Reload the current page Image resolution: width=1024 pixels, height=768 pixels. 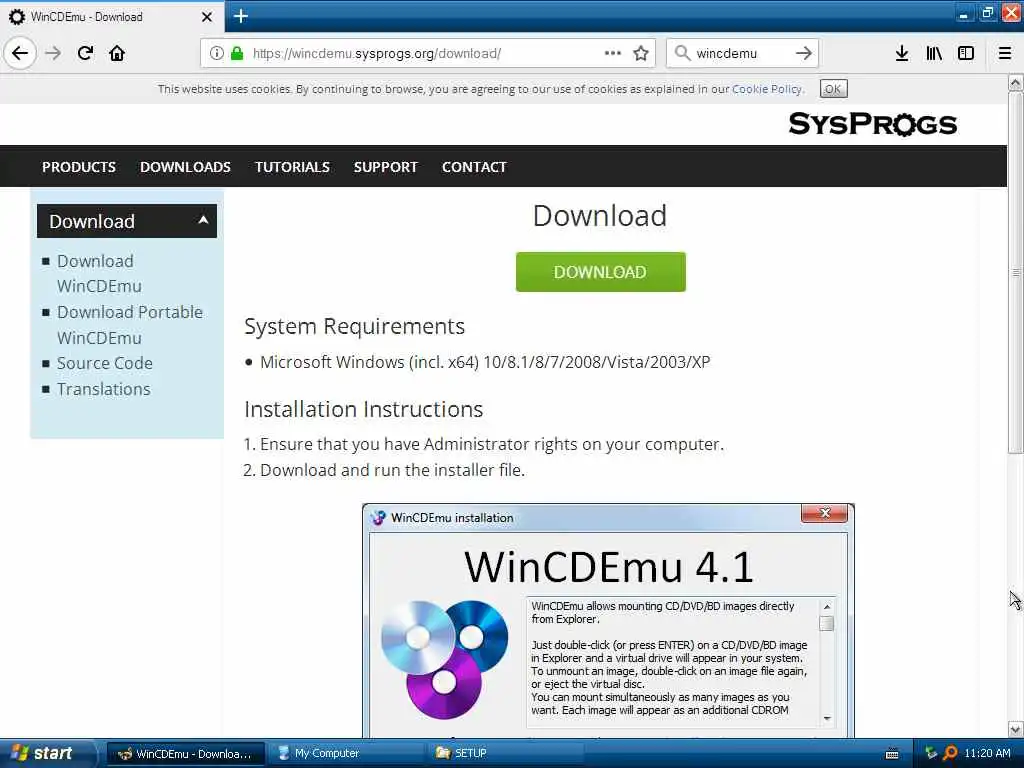85,53
